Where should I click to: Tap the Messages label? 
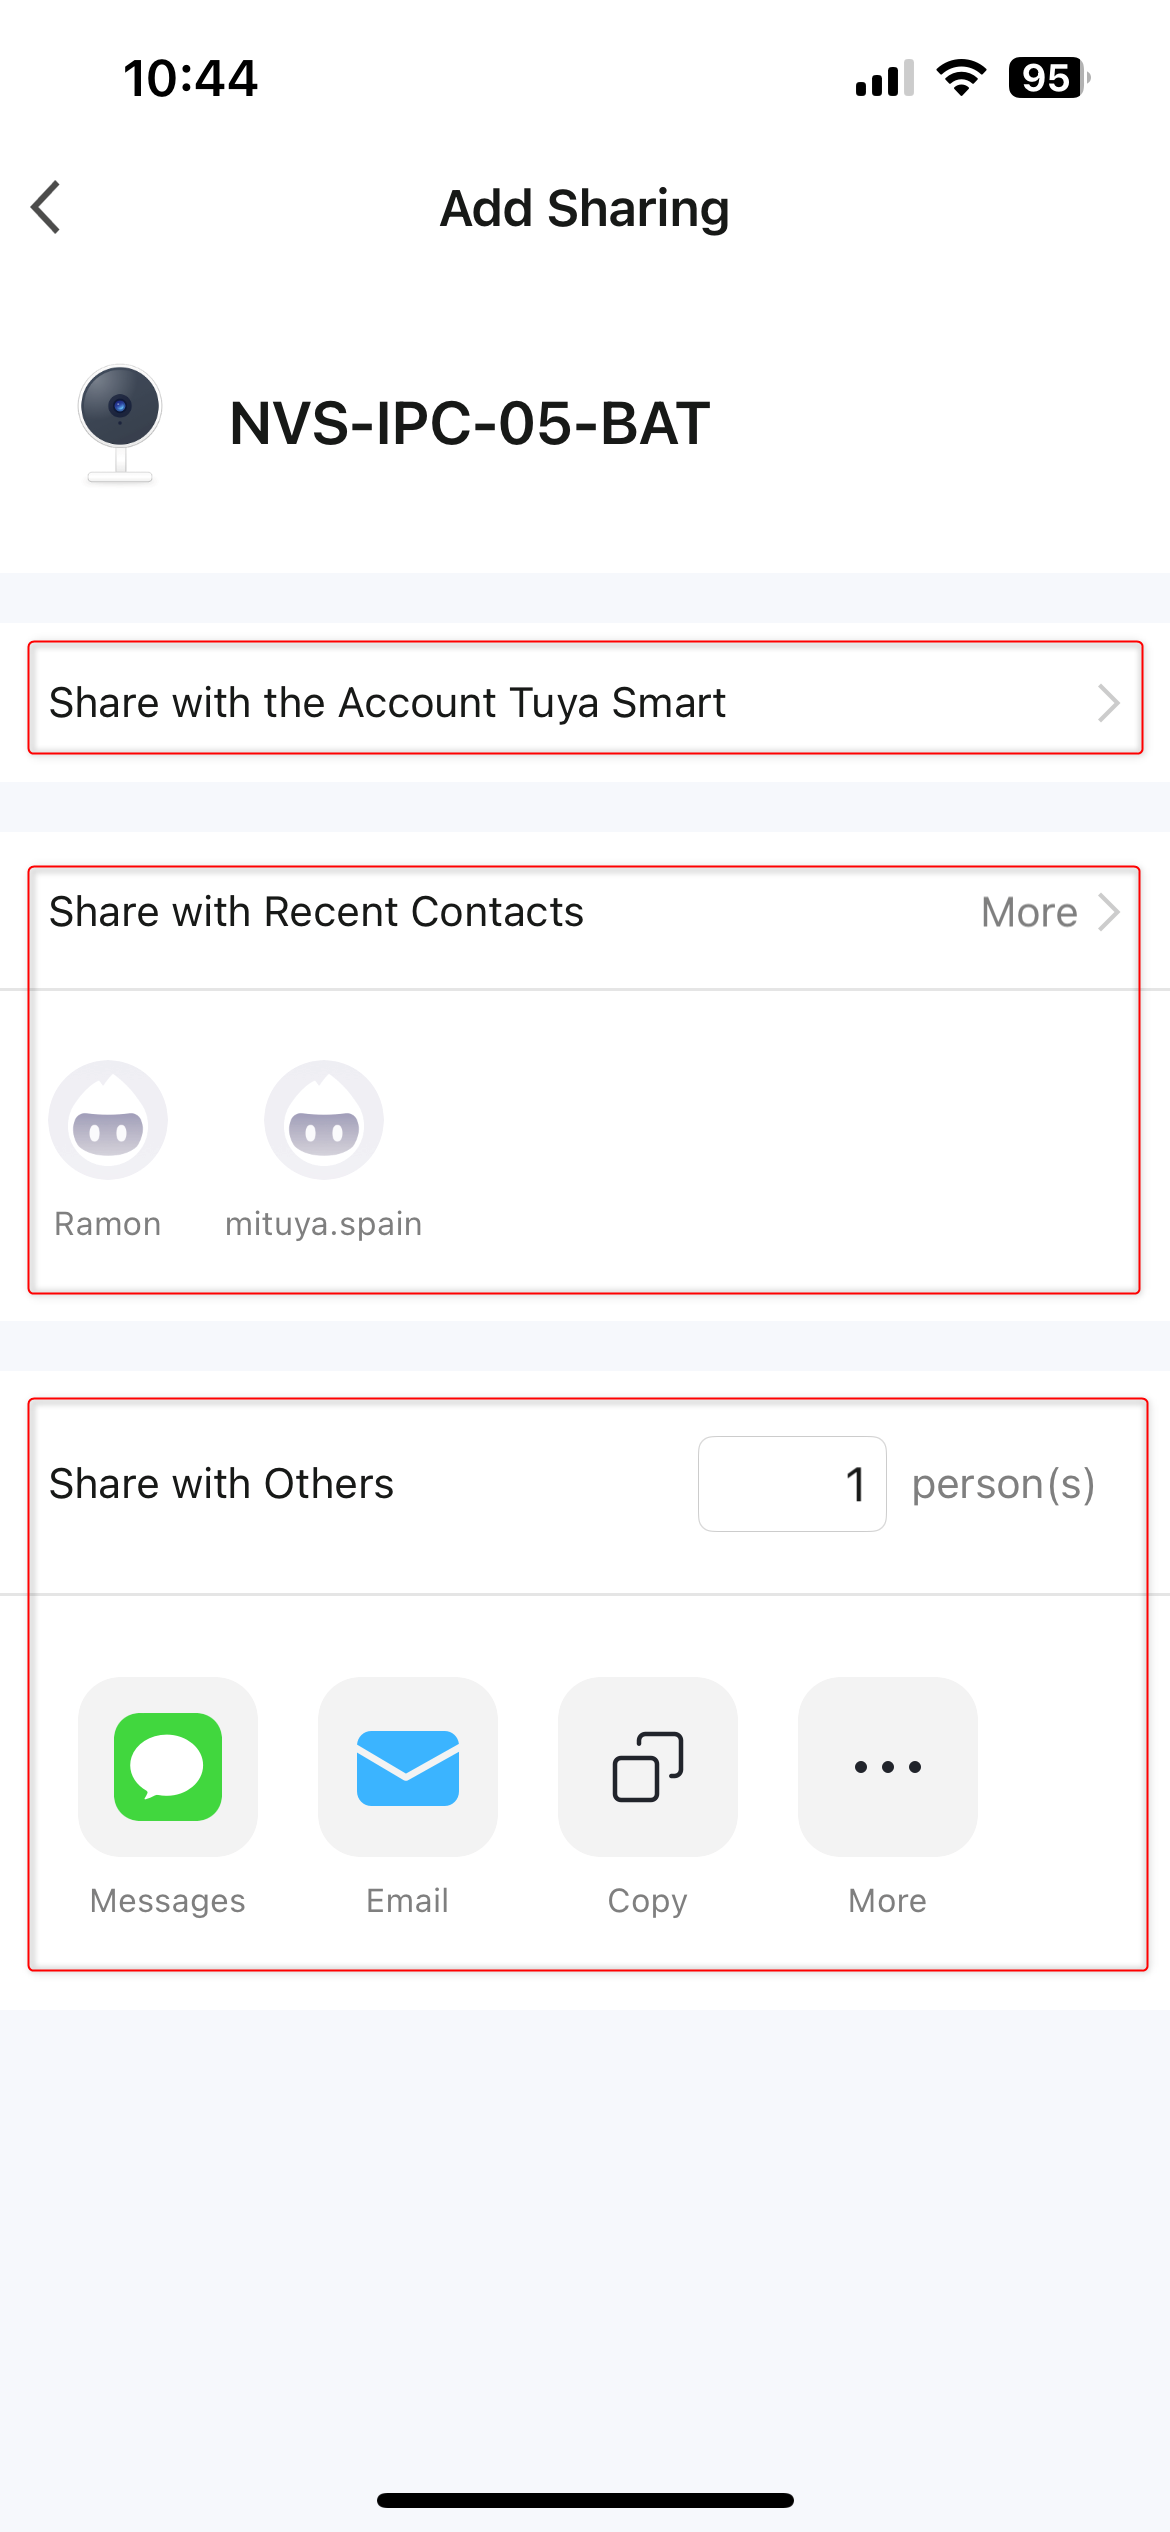click(168, 1900)
